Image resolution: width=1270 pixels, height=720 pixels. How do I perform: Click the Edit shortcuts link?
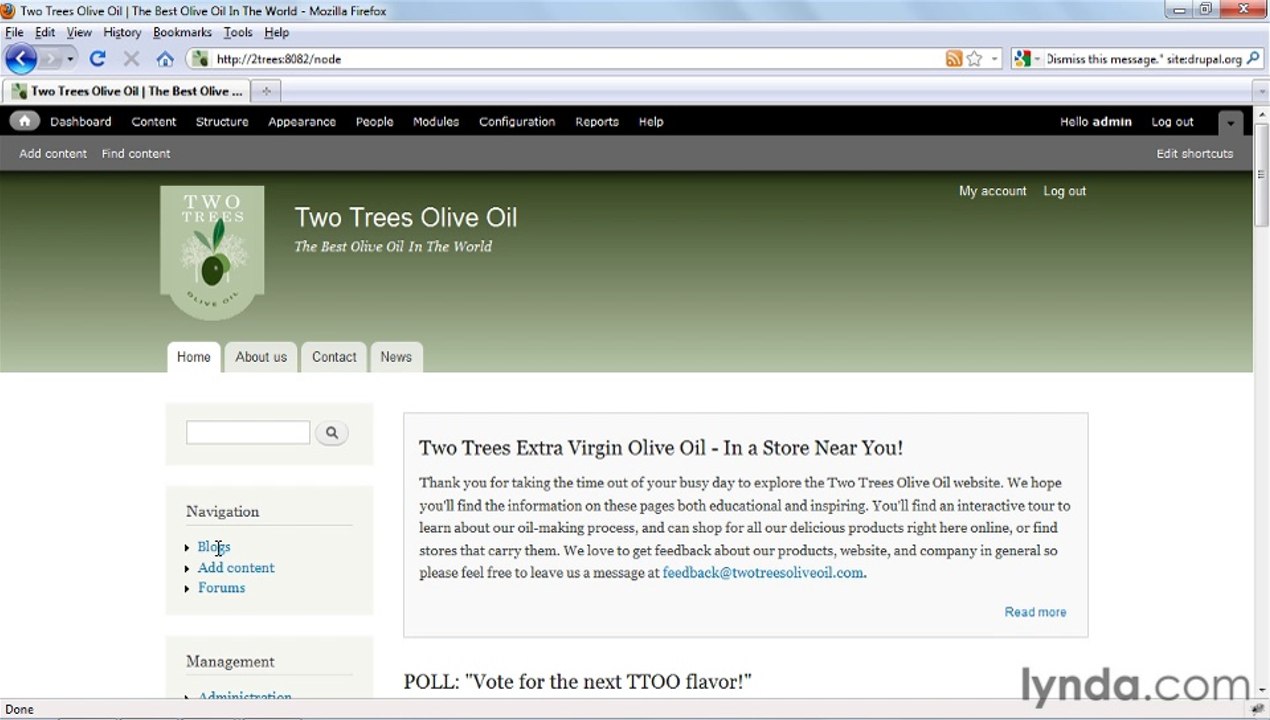tap(1195, 153)
